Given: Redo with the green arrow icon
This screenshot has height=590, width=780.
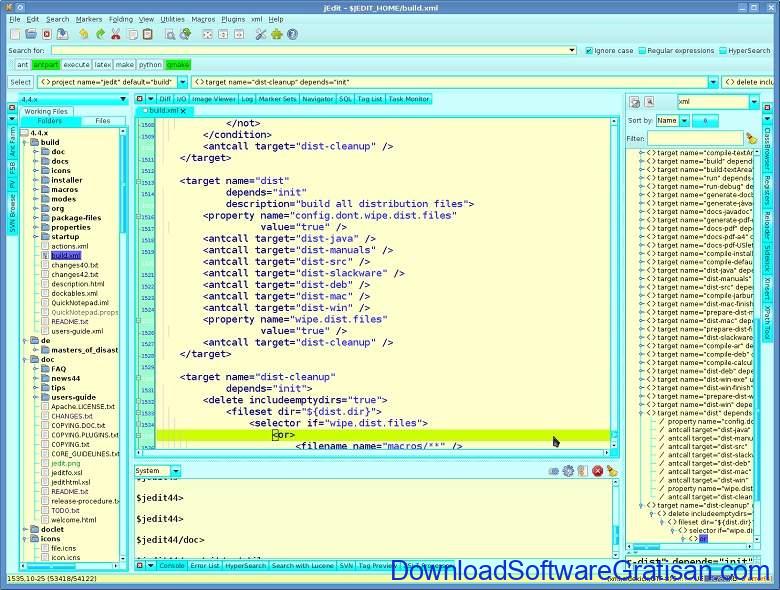Looking at the screenshot, I should click(x=100, y=34).
